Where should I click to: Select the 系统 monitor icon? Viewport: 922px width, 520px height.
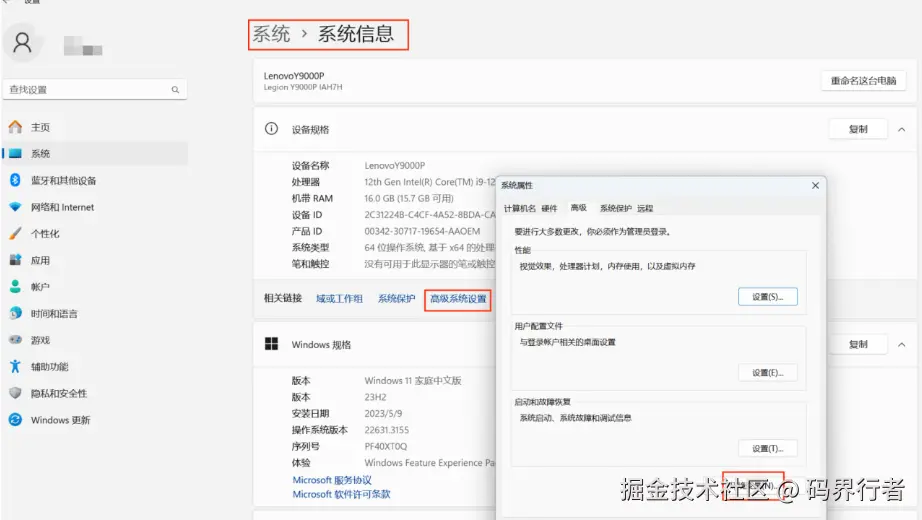point(15,154)
